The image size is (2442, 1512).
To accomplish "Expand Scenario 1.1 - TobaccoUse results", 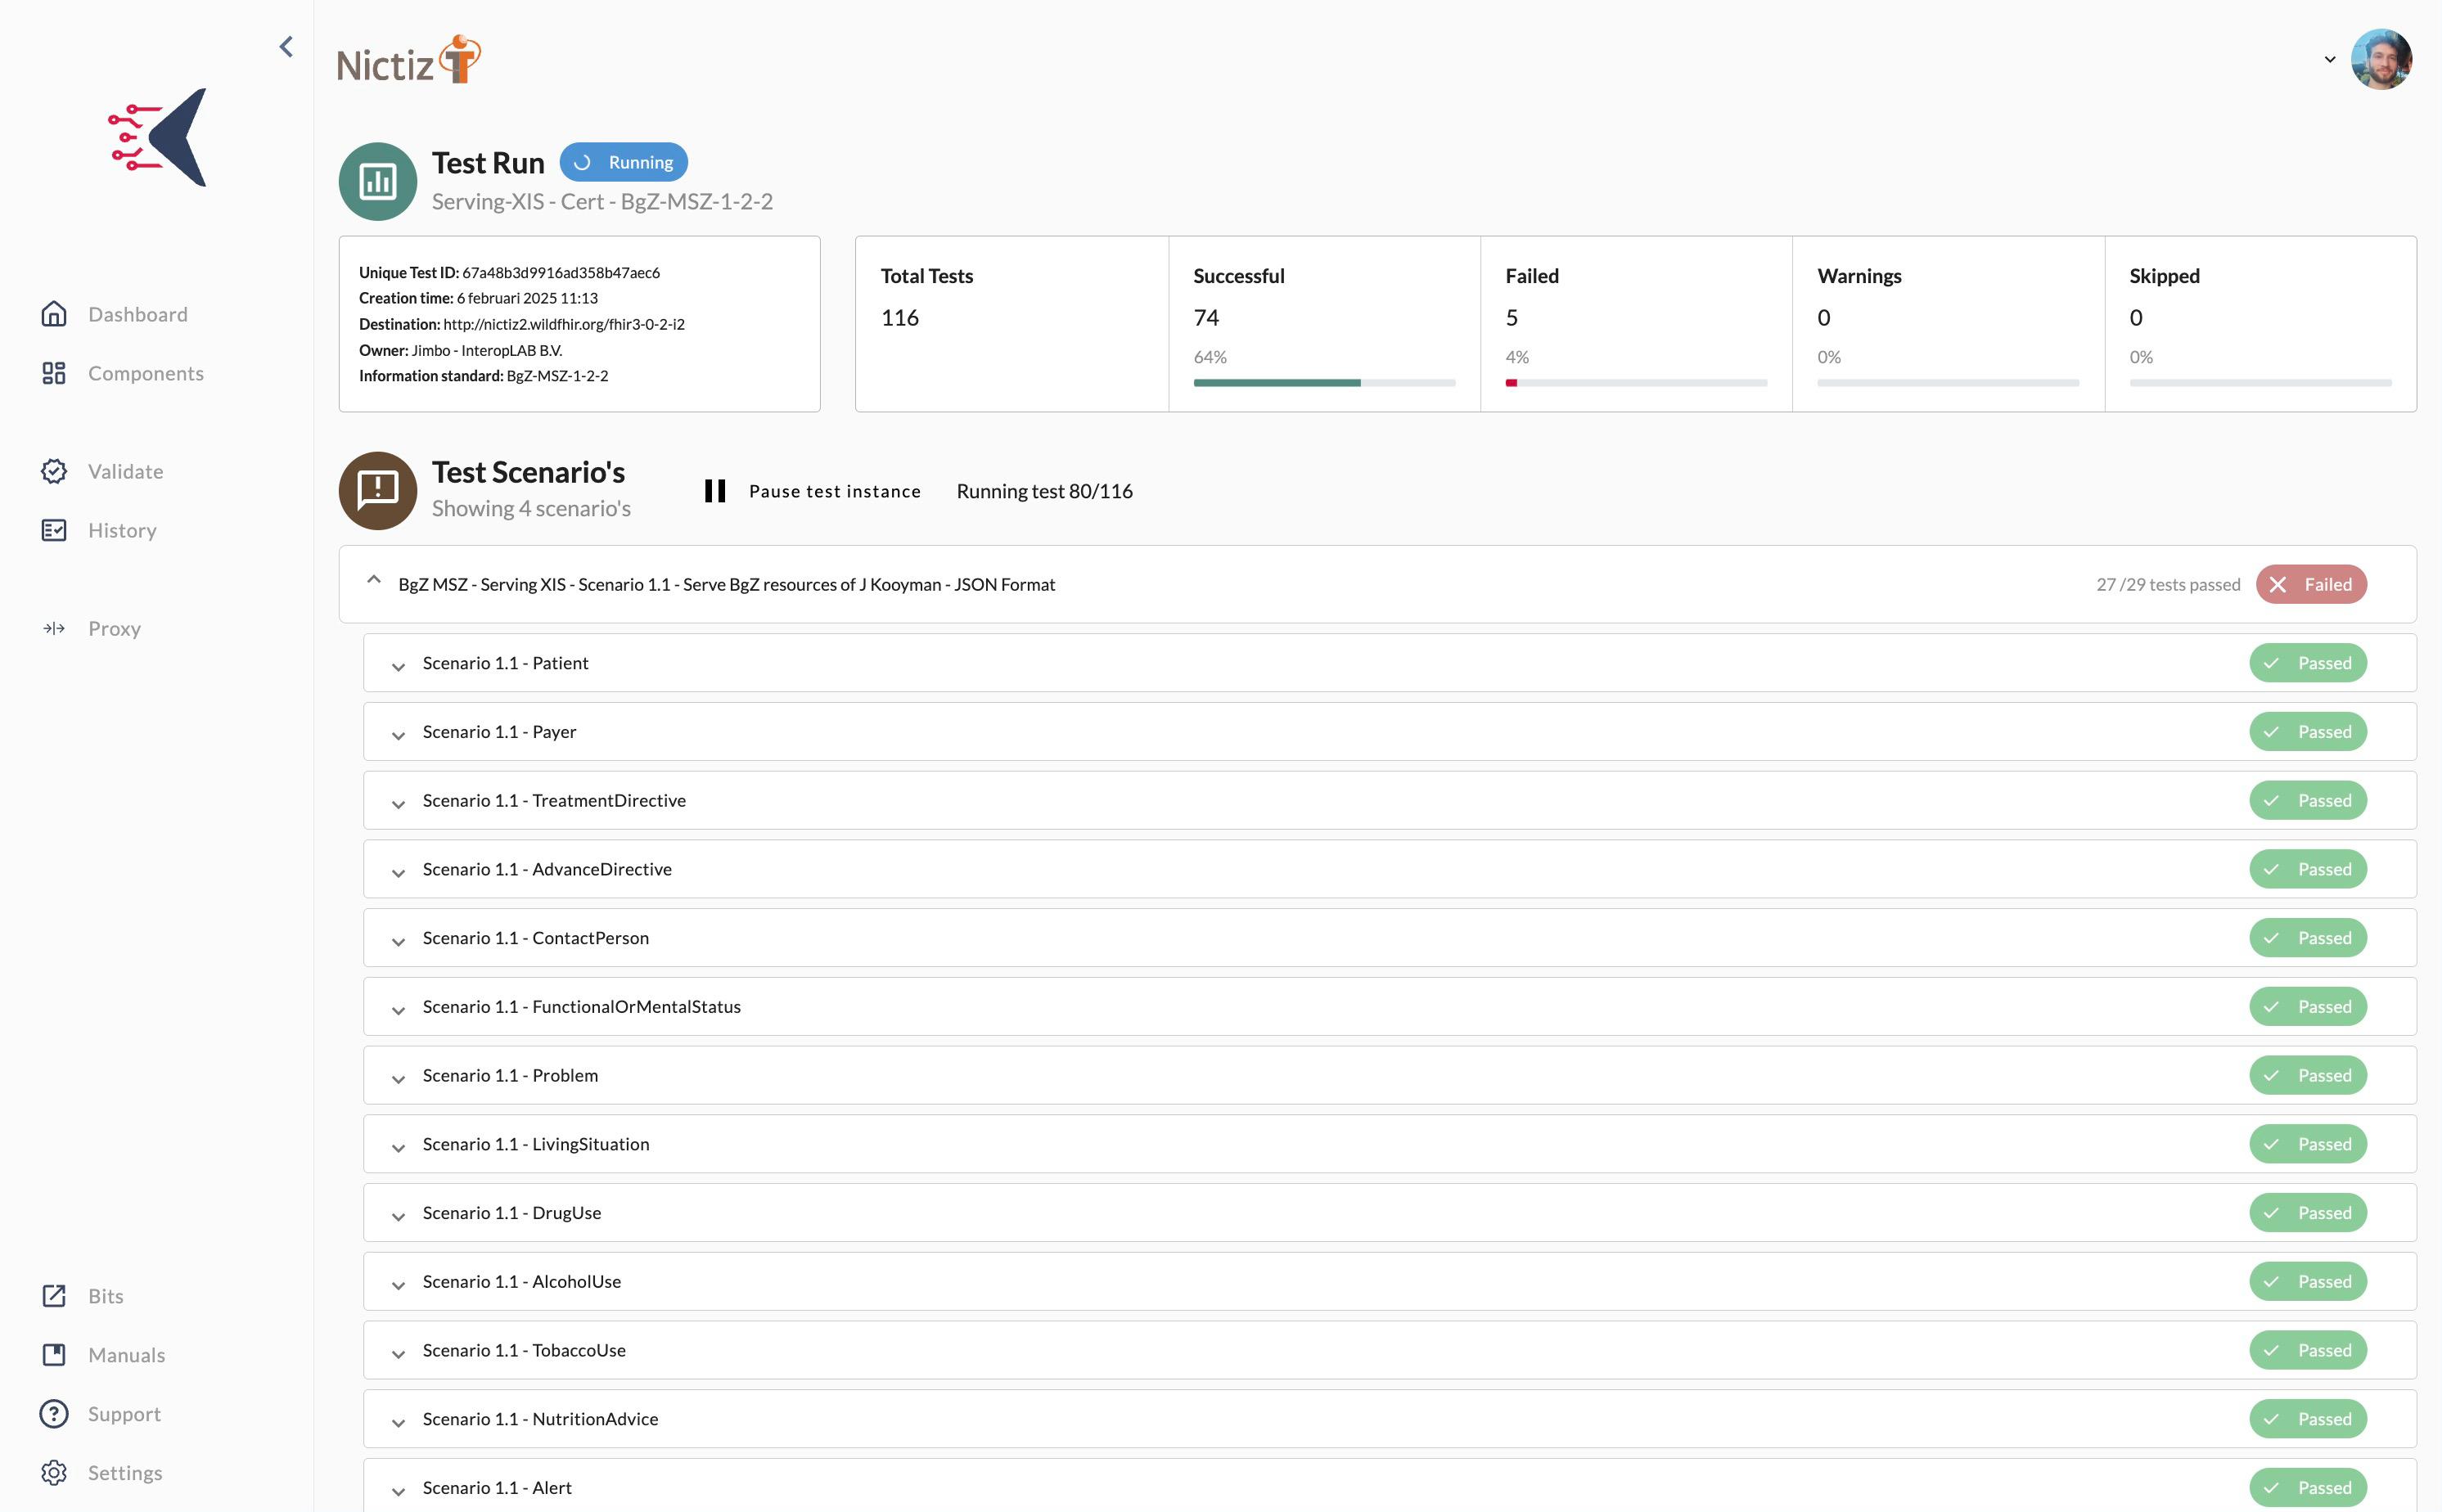I will [x=399, y=1352].
